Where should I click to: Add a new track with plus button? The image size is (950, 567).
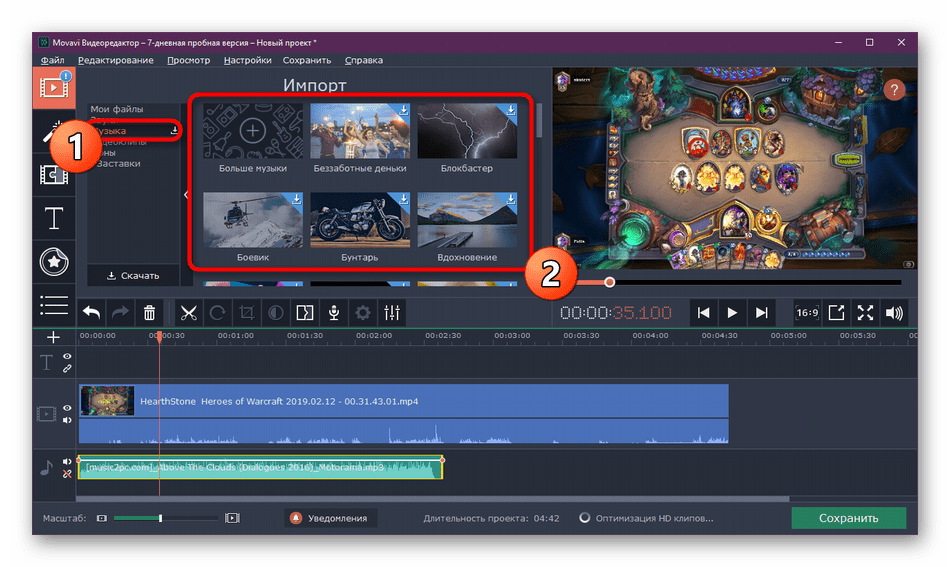[53, 337]
